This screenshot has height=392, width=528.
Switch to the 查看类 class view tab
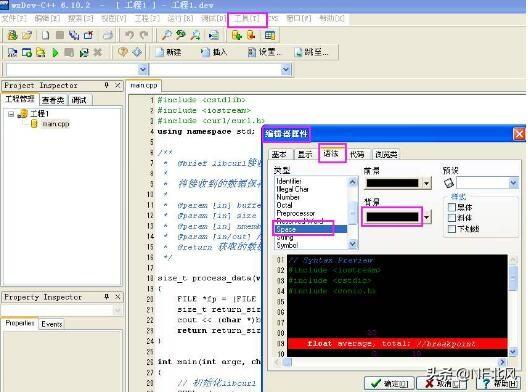coord(53,100)
